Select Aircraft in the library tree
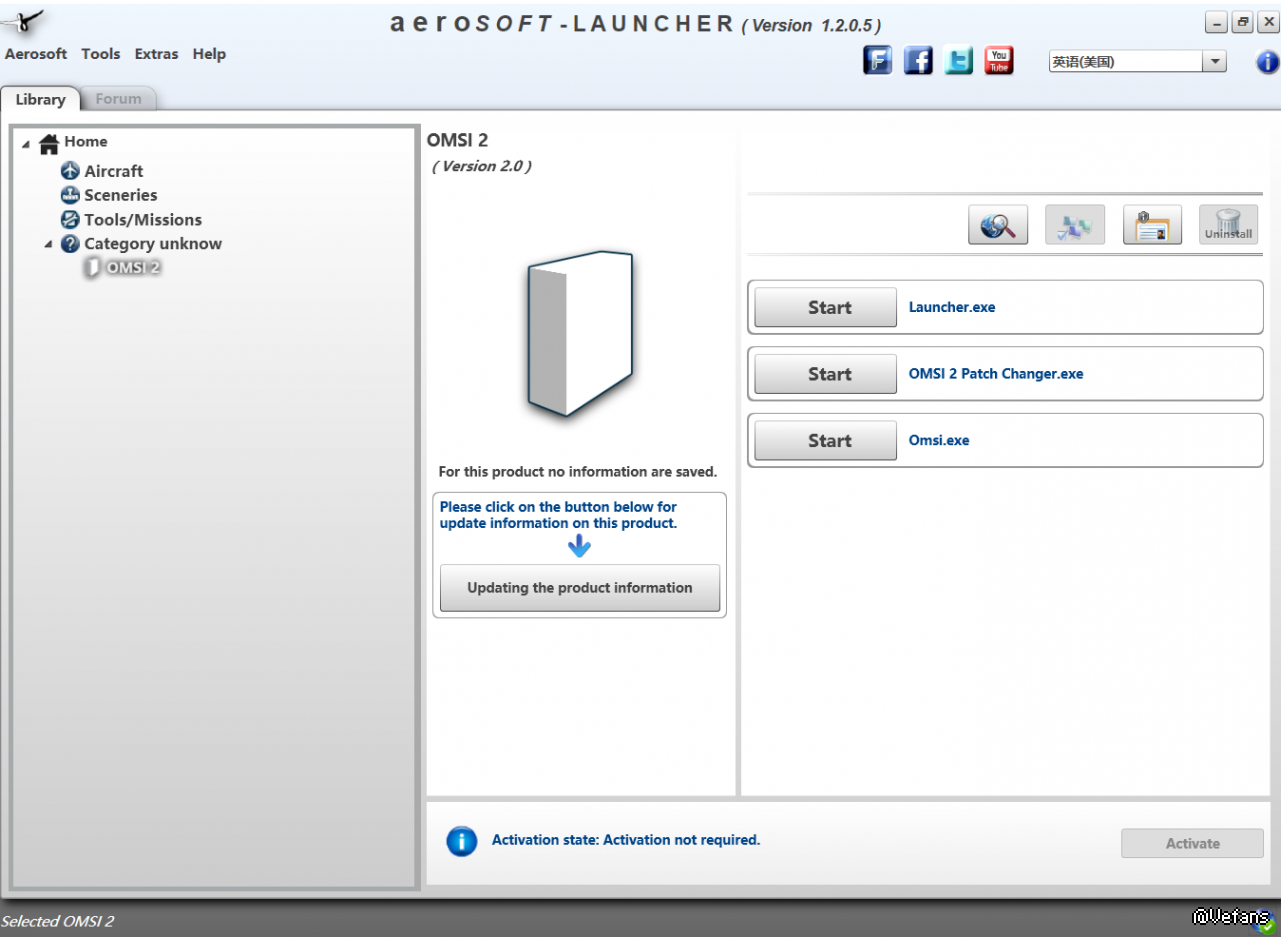Viewport: 1281px width, 937px height. (x=113, y=171)
